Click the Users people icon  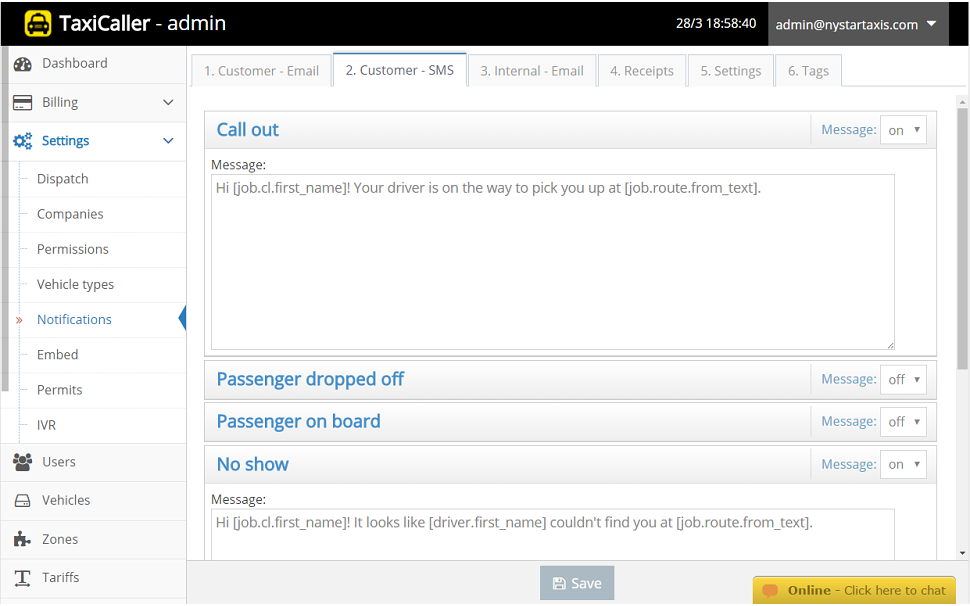(23, 462)
